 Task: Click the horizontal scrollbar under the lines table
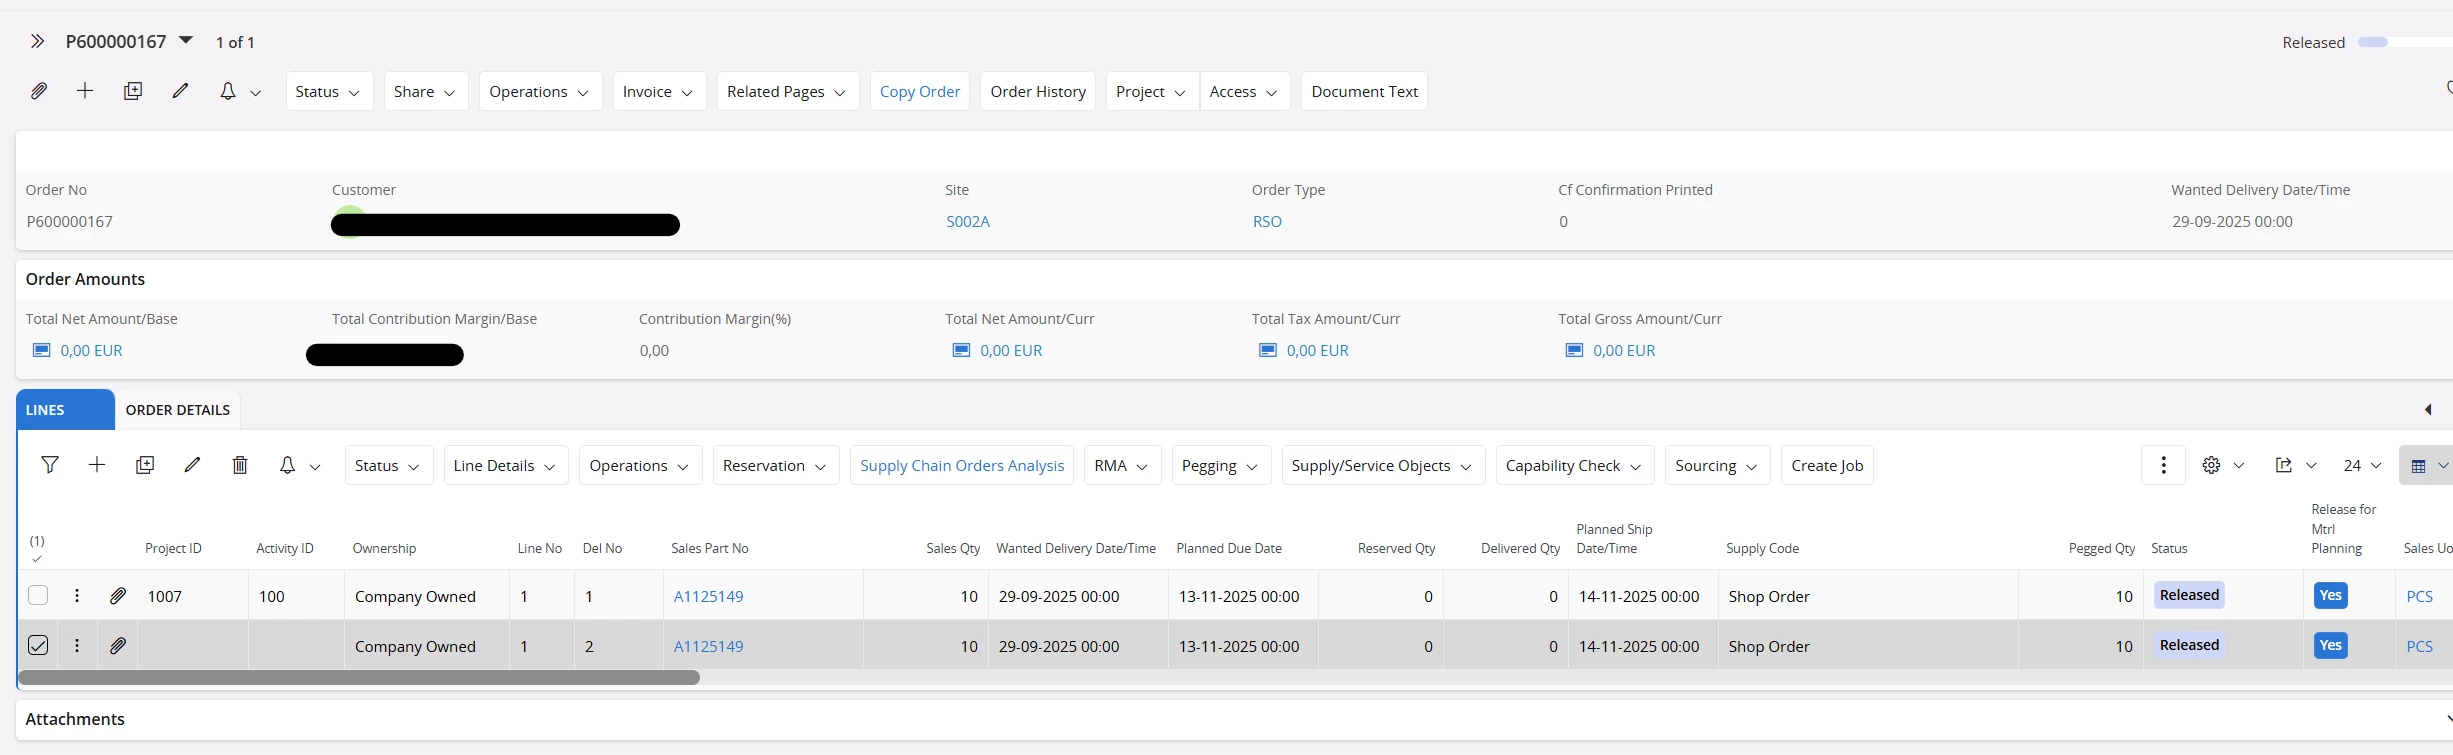pyautogui.click(x=359, y=678)
